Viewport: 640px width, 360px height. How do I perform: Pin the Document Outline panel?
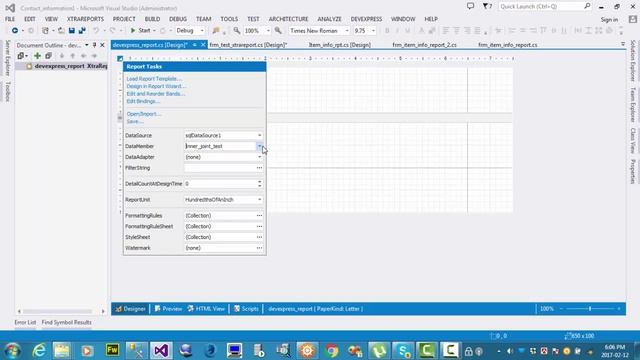[x=94, y=45]
